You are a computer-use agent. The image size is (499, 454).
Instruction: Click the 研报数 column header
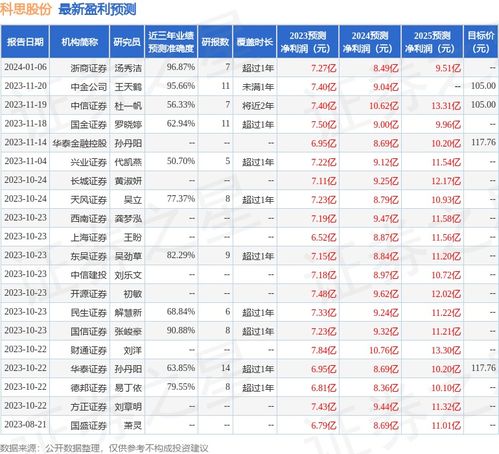[x=215, y=42]
